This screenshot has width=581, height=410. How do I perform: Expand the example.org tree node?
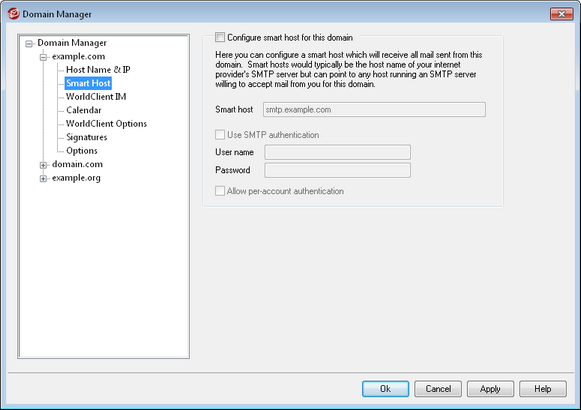(43, 179)
